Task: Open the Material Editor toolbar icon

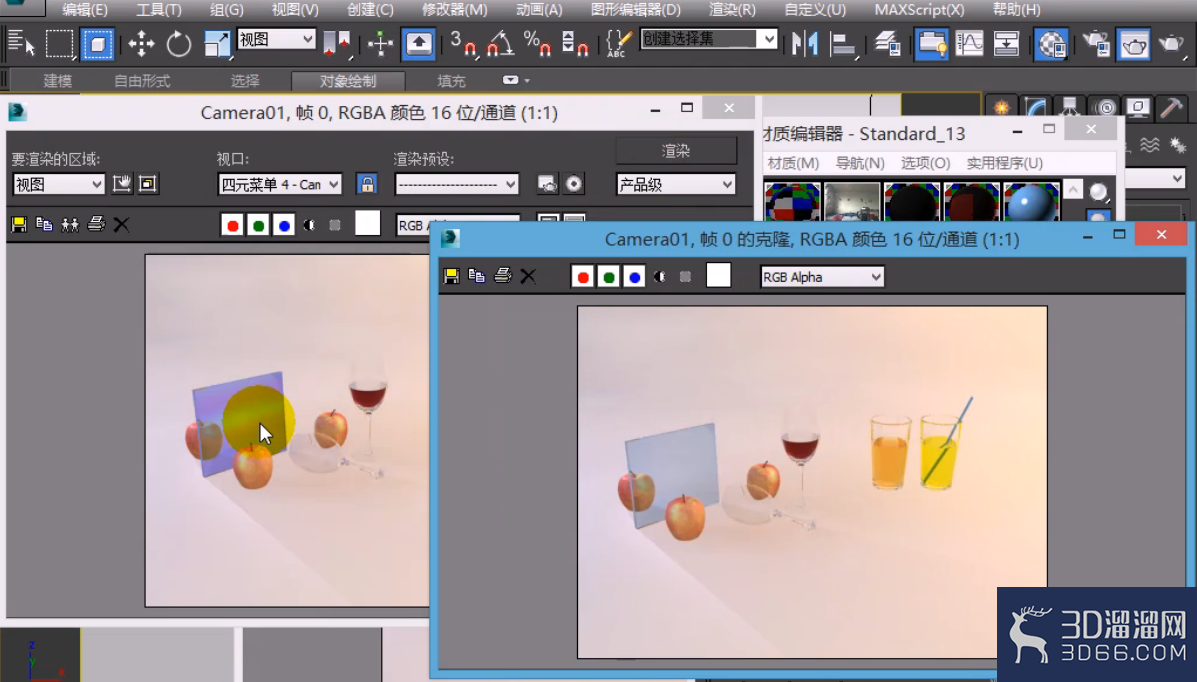Action: tap(1051, 44)
